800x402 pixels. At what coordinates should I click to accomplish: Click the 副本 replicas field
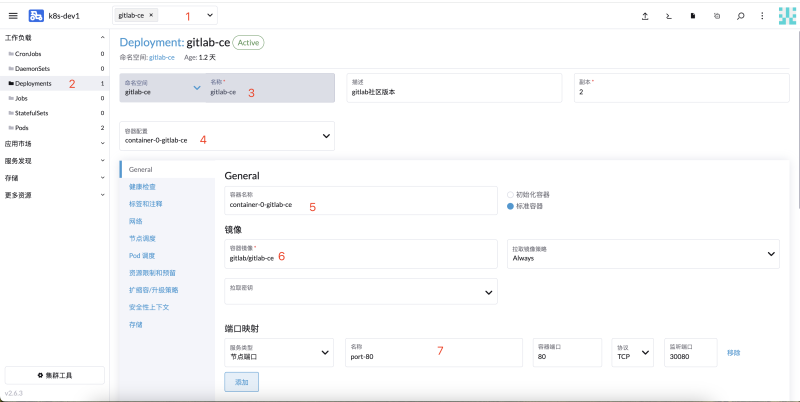(682, 88)
